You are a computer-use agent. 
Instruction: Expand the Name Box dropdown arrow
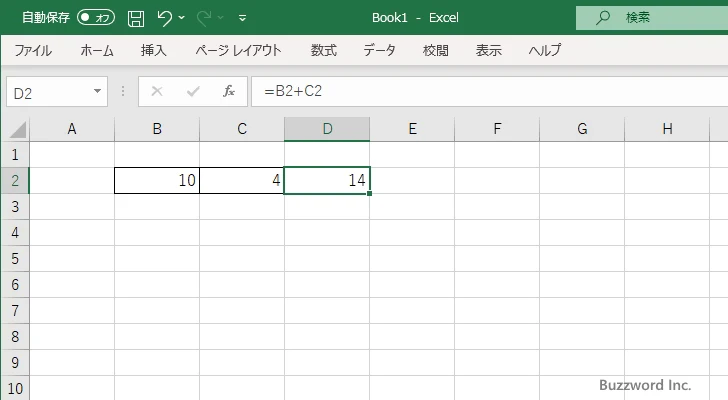(x=98, y=91)
